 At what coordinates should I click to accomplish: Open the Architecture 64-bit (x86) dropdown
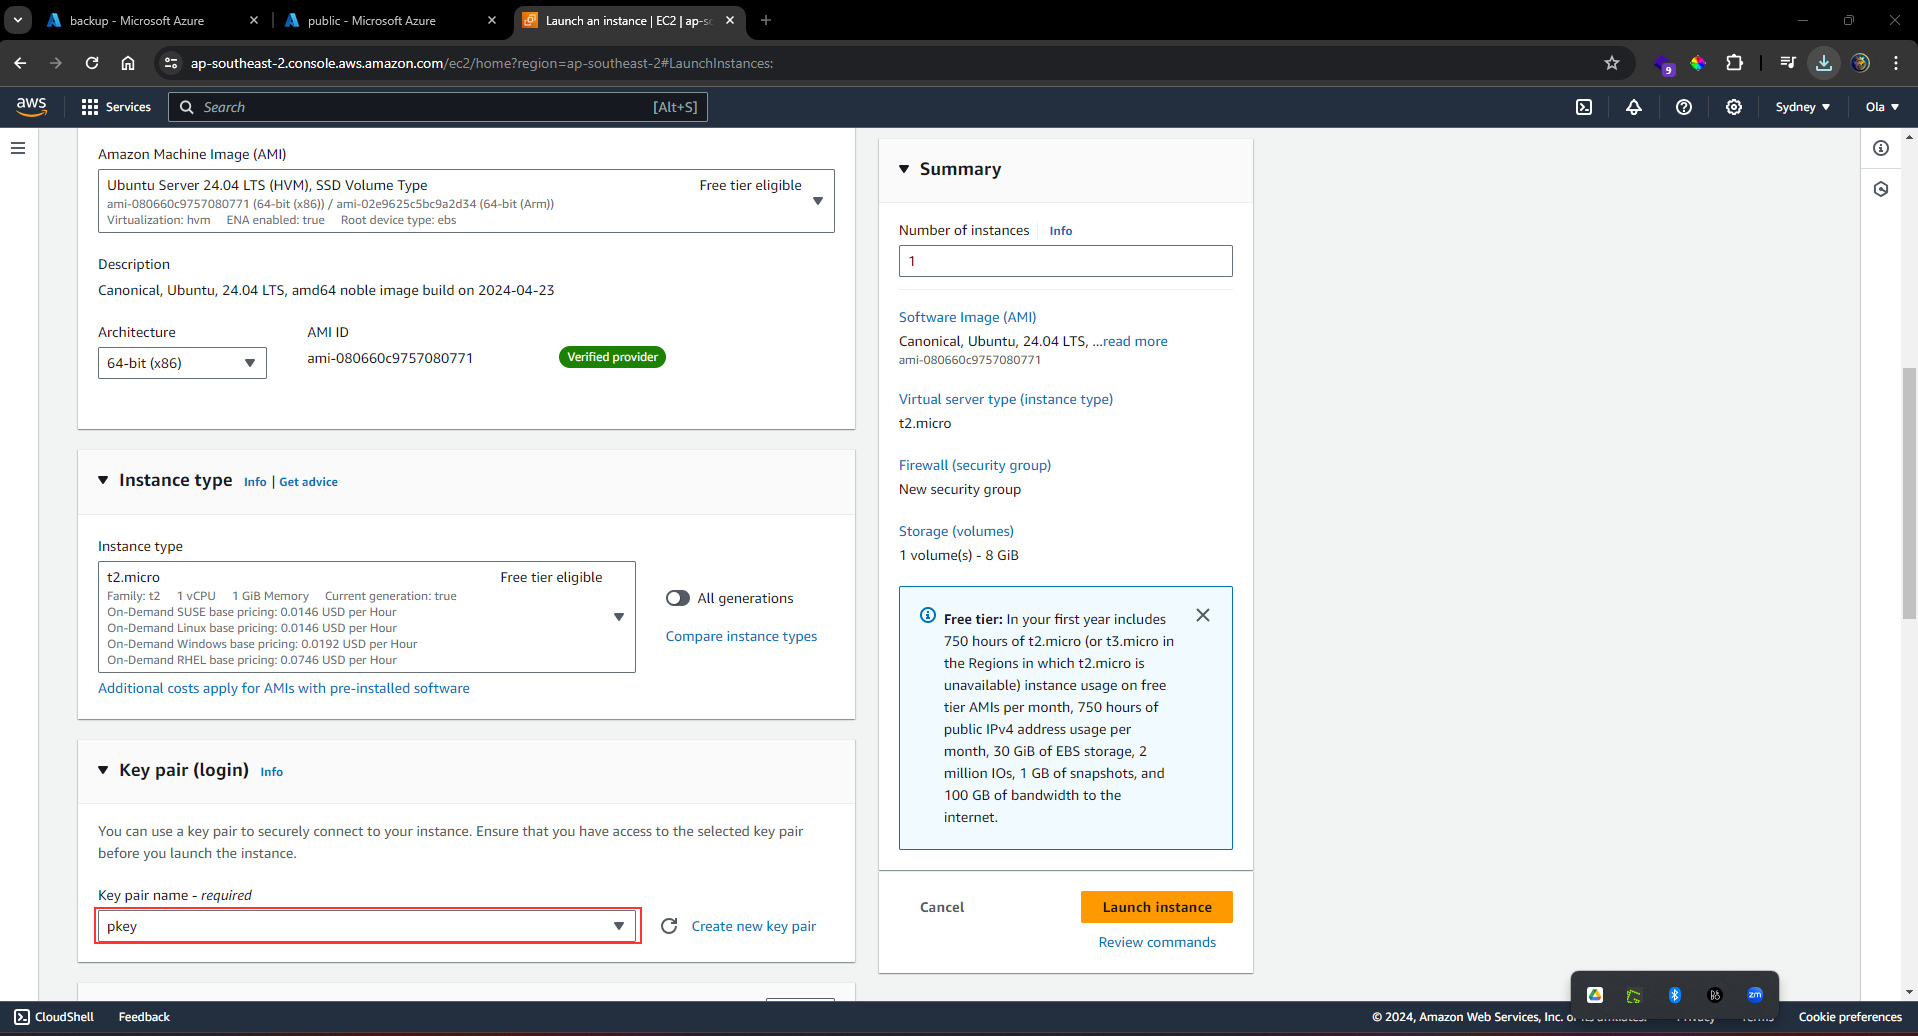182,363
